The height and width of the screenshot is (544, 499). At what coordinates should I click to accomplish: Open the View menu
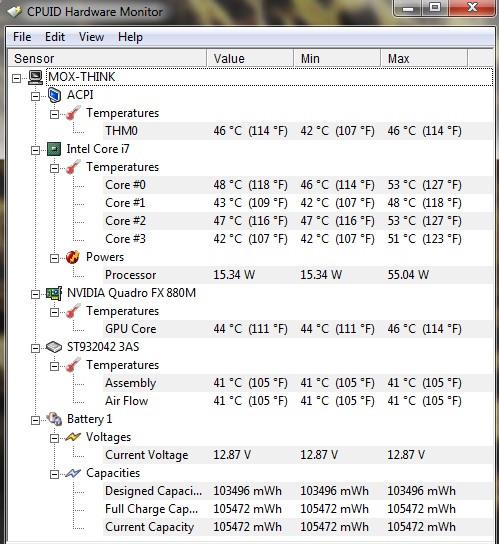91,37
